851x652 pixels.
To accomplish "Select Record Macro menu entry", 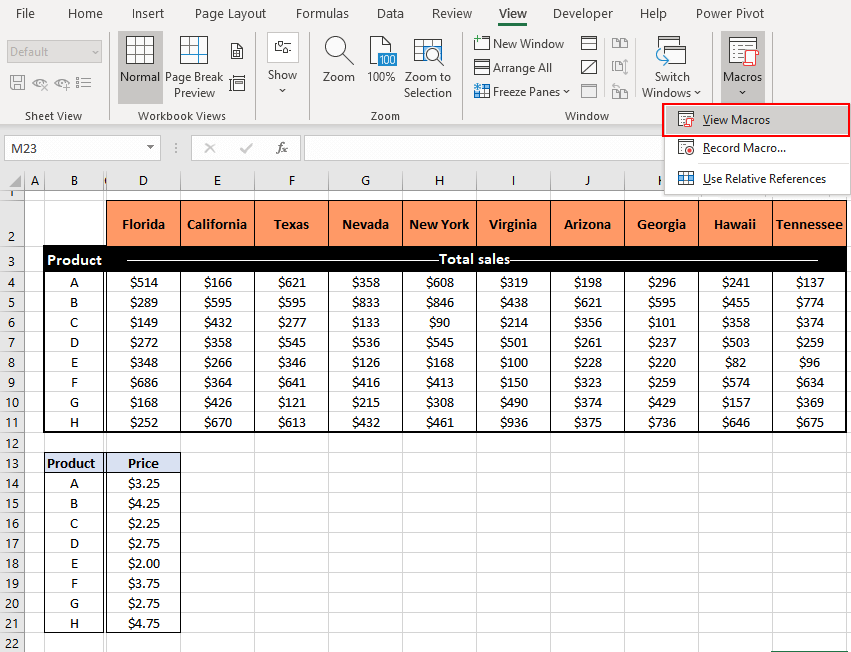I will [x=743, y=148].
